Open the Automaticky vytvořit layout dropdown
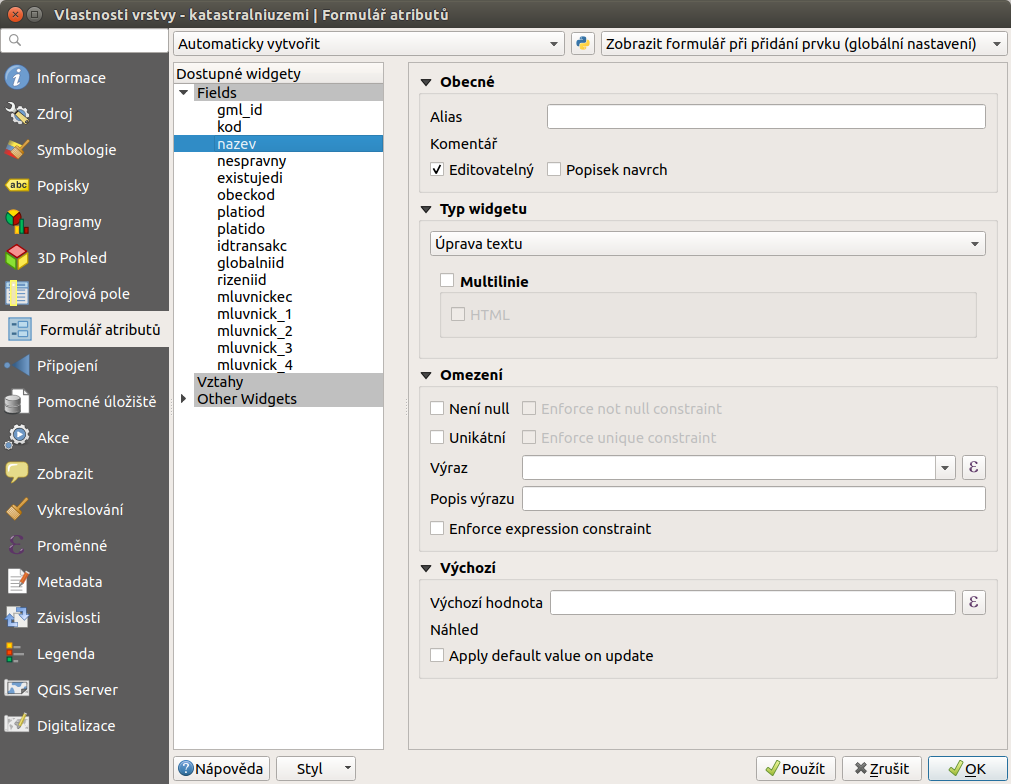 369,44
